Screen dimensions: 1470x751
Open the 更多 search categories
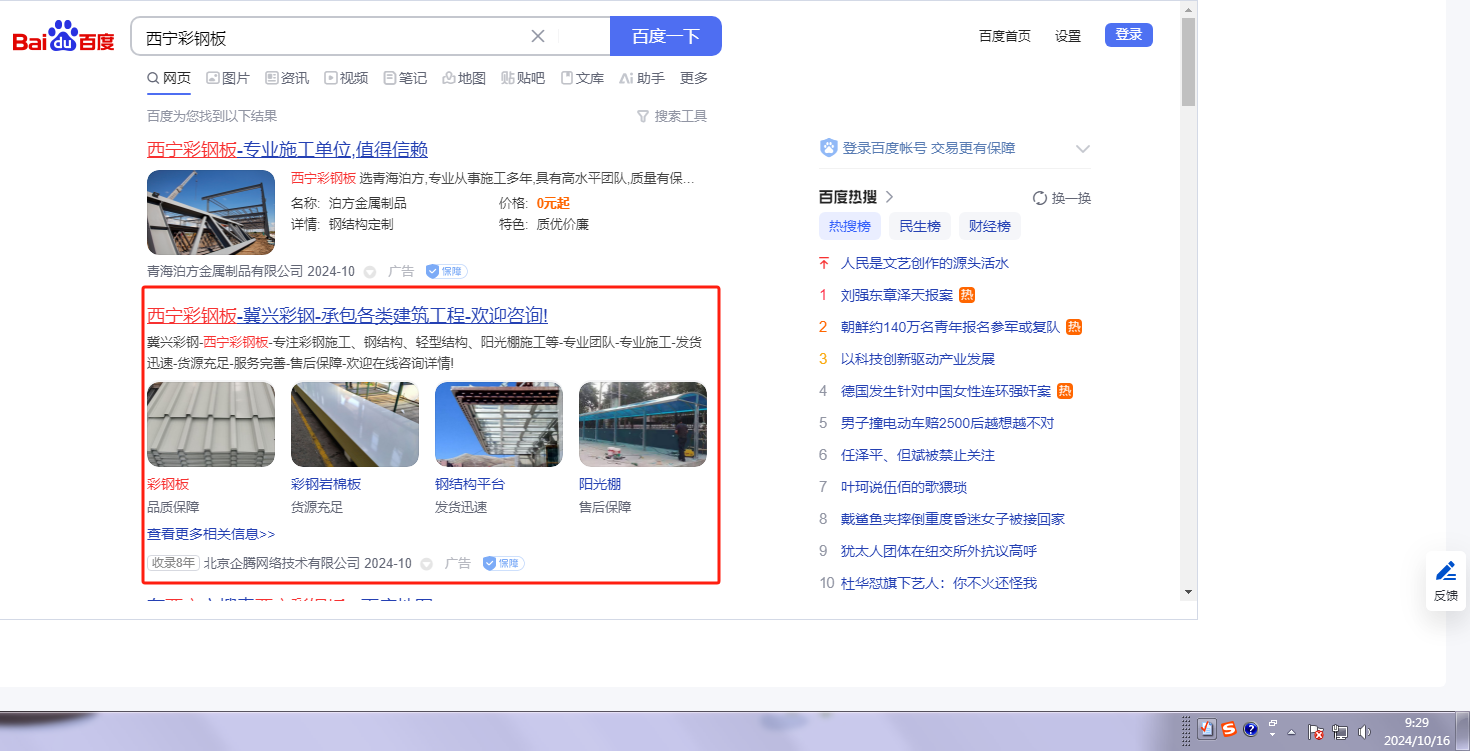point(694,78)
